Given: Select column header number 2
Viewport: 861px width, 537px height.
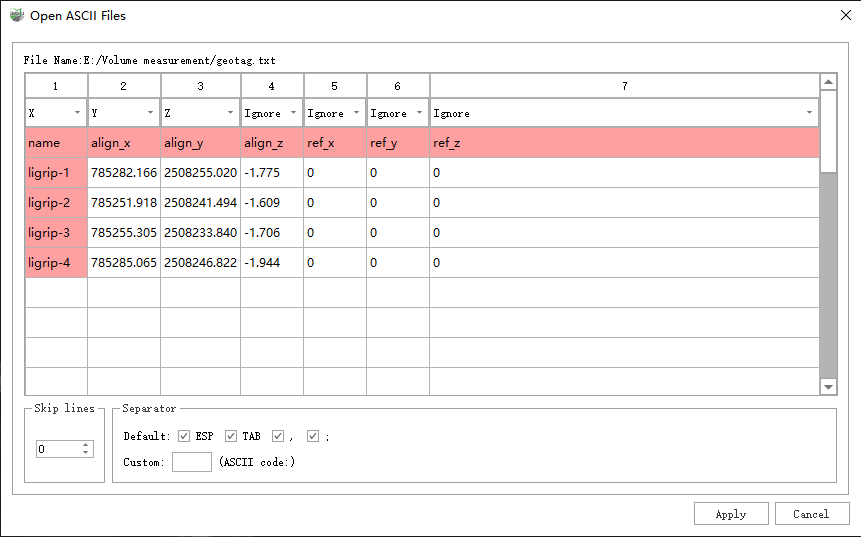Looking at the screenshot, I should [x=124, y=86].
